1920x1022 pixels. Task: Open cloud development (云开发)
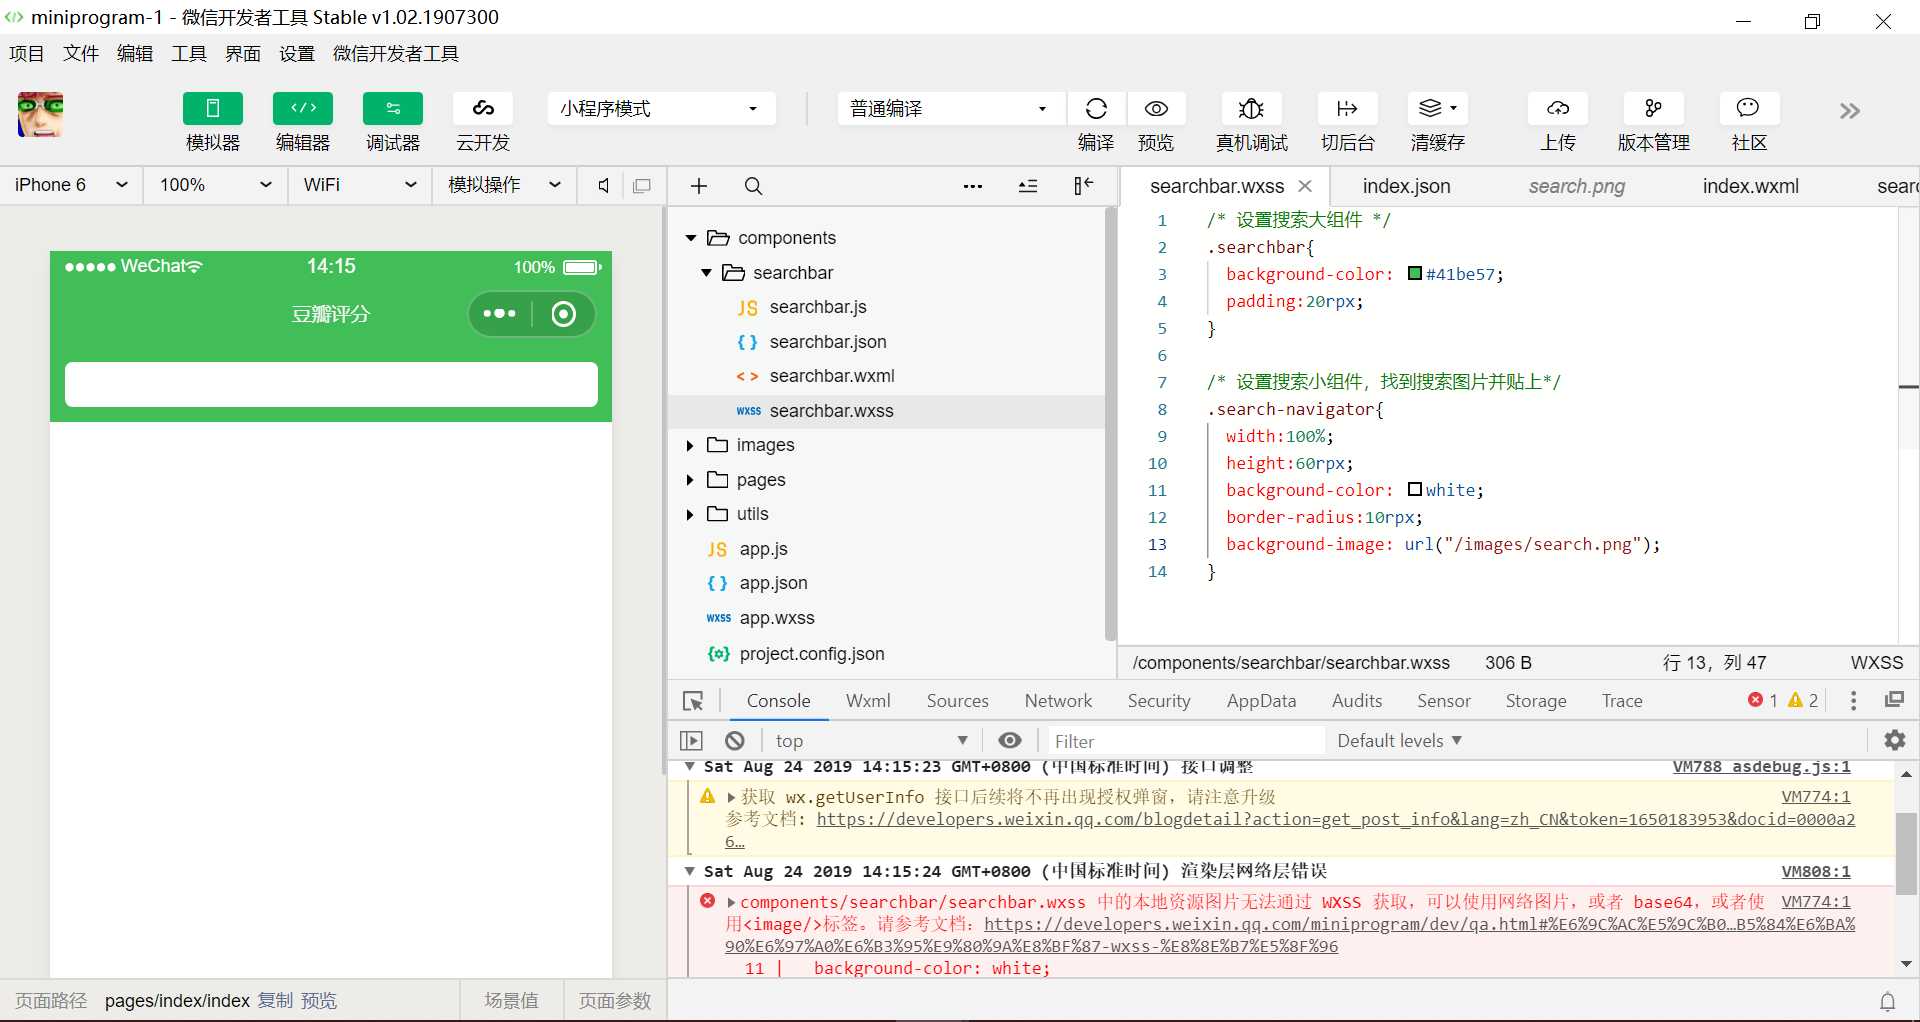(483, 109)
